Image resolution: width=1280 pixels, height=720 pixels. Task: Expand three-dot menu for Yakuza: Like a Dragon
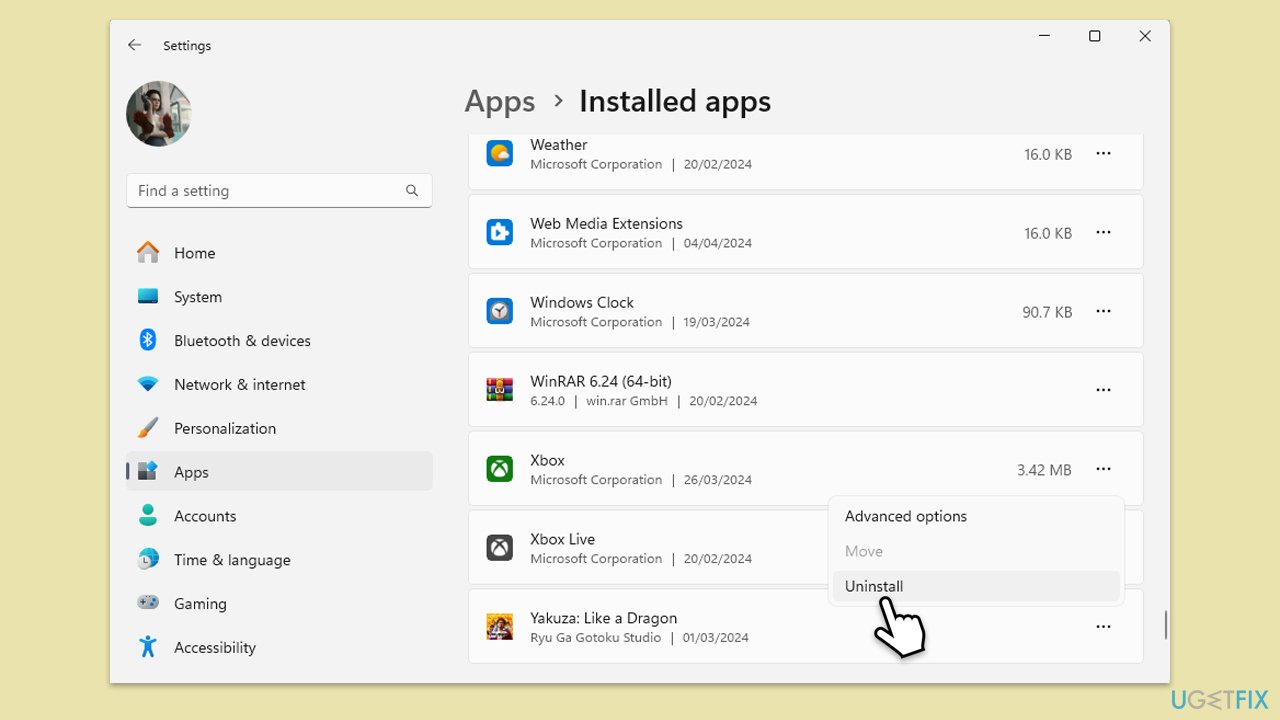coord(1103,627)
